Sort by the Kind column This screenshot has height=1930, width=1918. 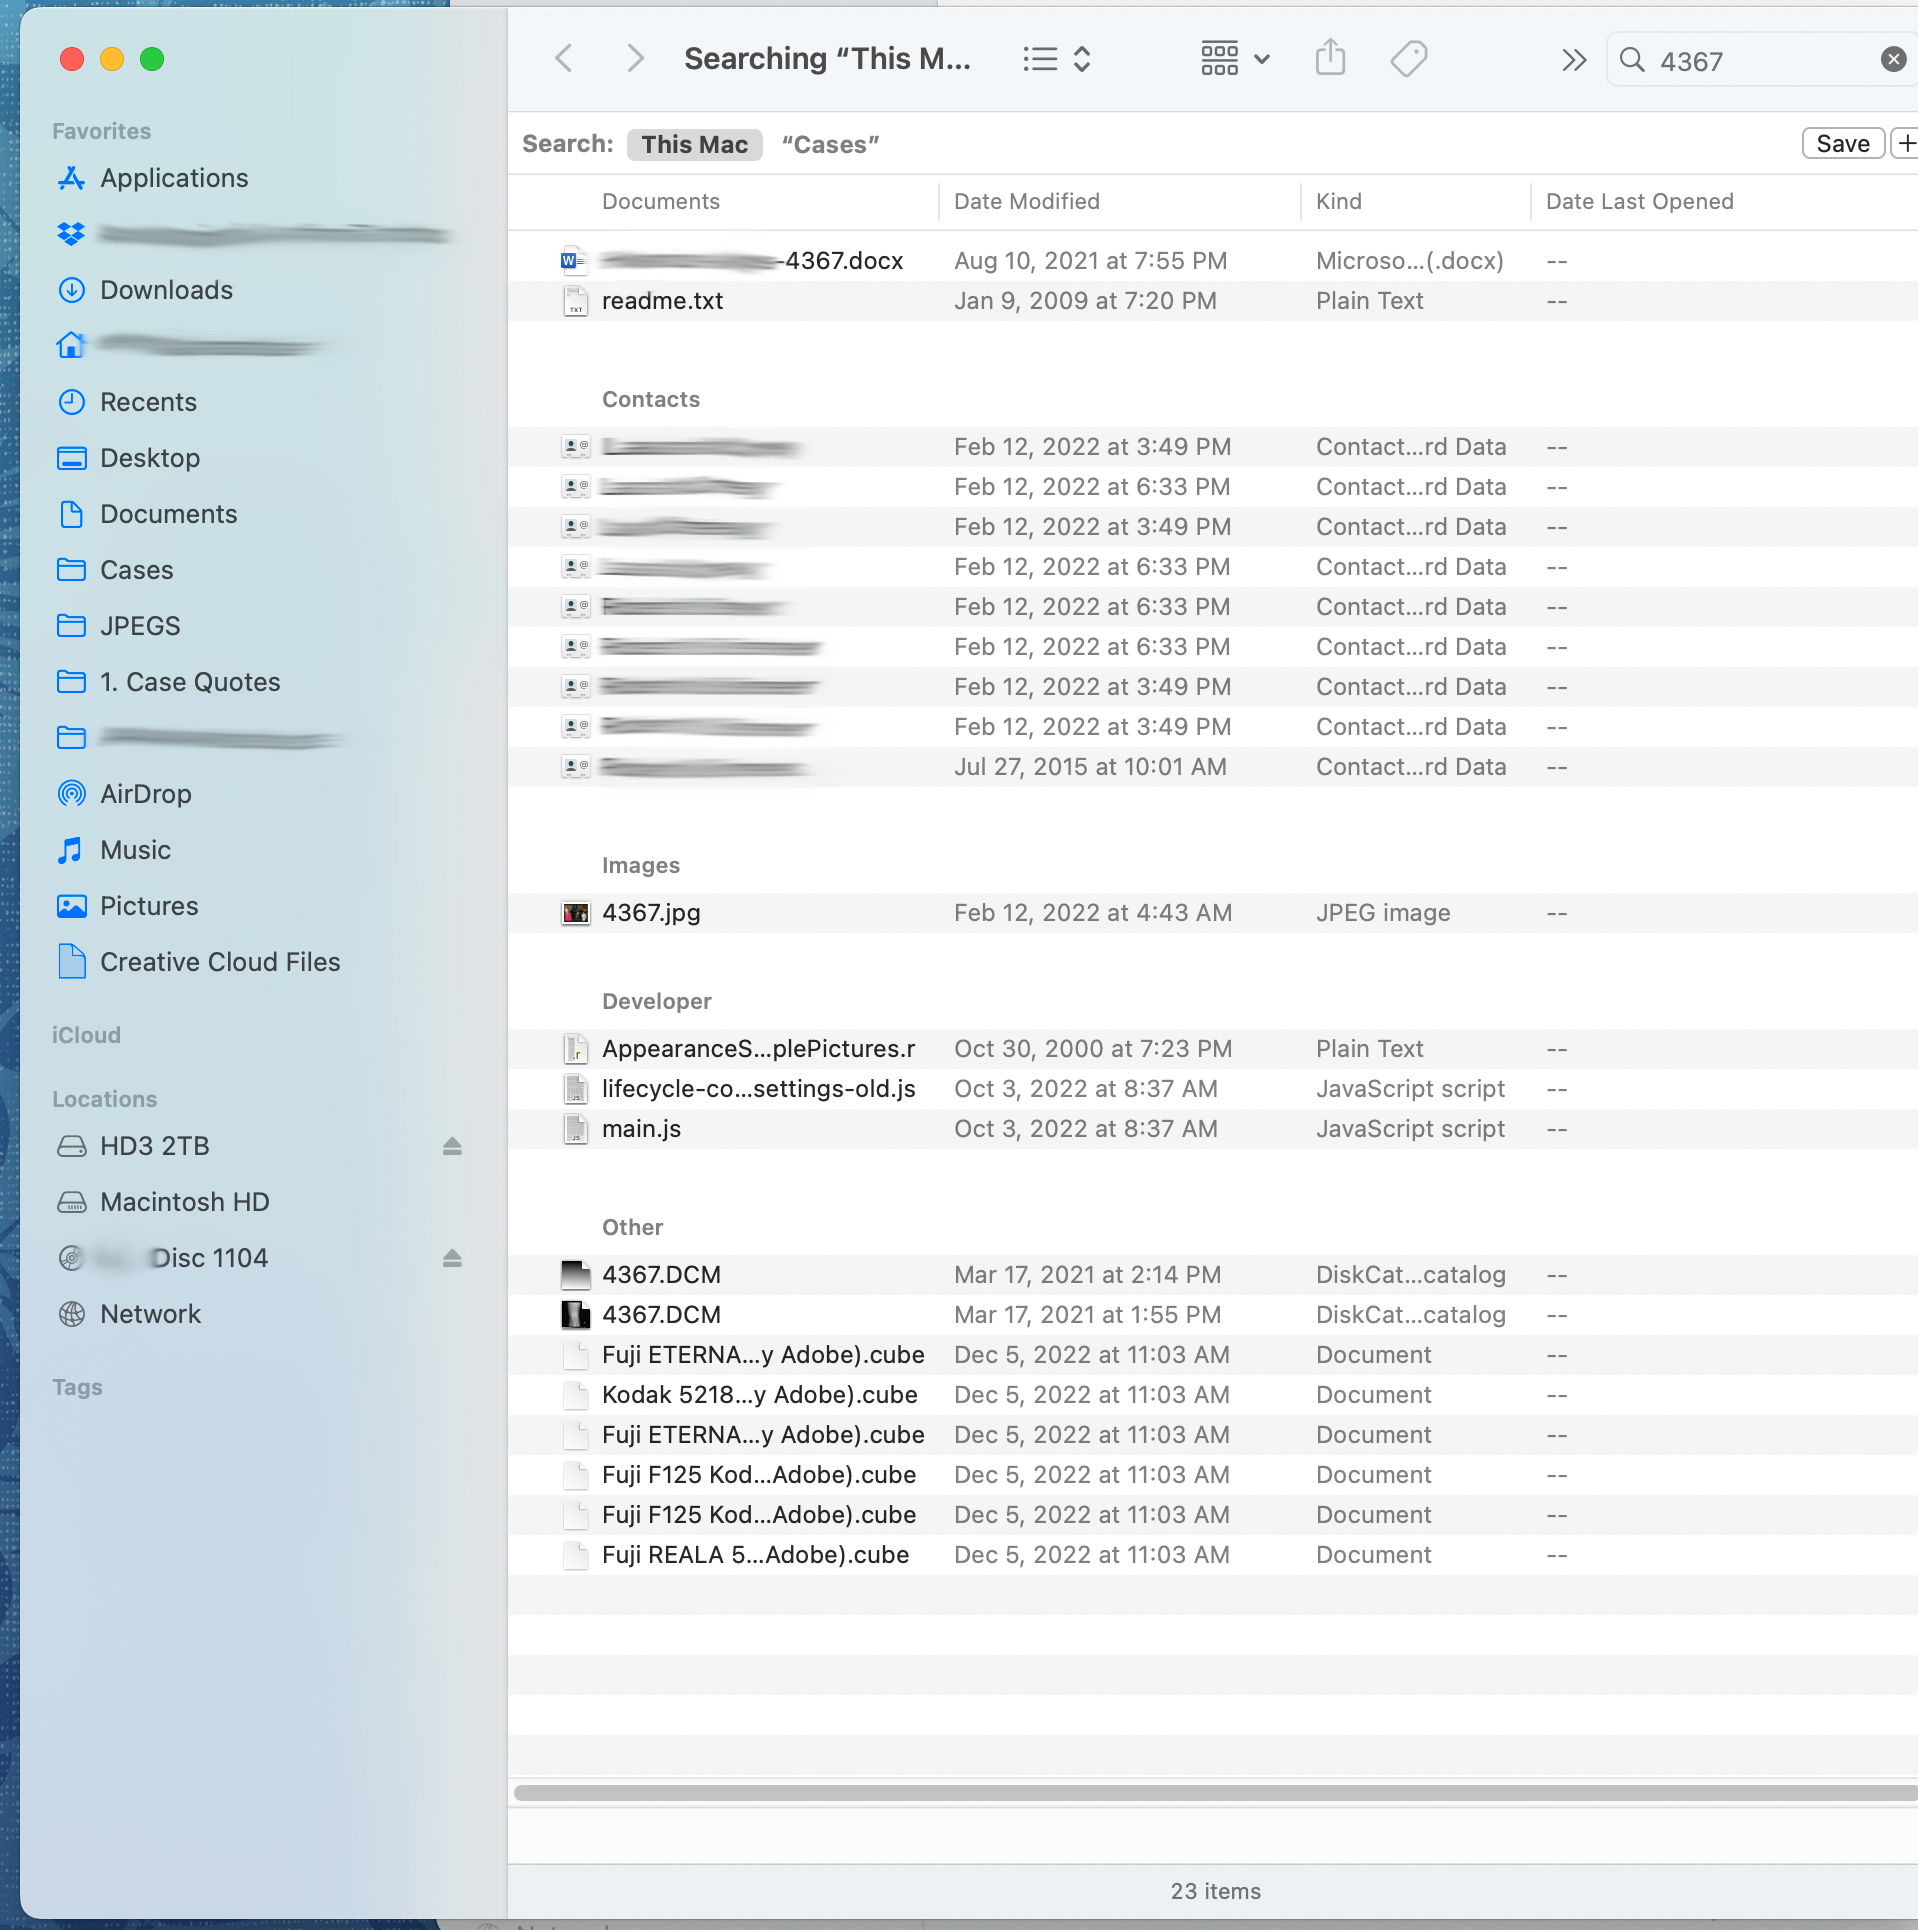[x=1338, y=201]
